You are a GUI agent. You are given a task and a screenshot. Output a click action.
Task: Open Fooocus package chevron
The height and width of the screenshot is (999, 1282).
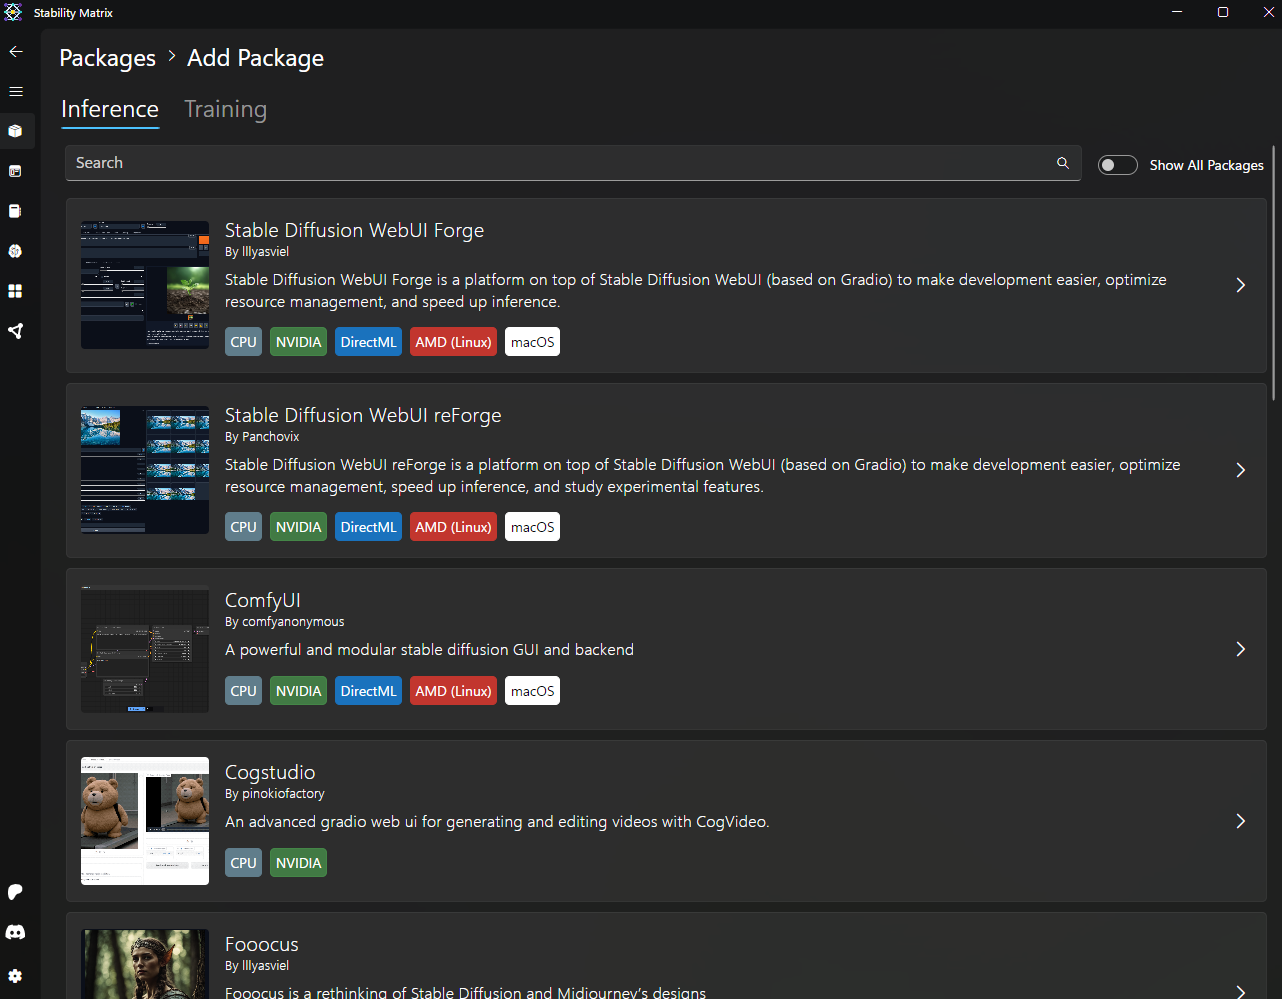click(x=1240, y=991)
